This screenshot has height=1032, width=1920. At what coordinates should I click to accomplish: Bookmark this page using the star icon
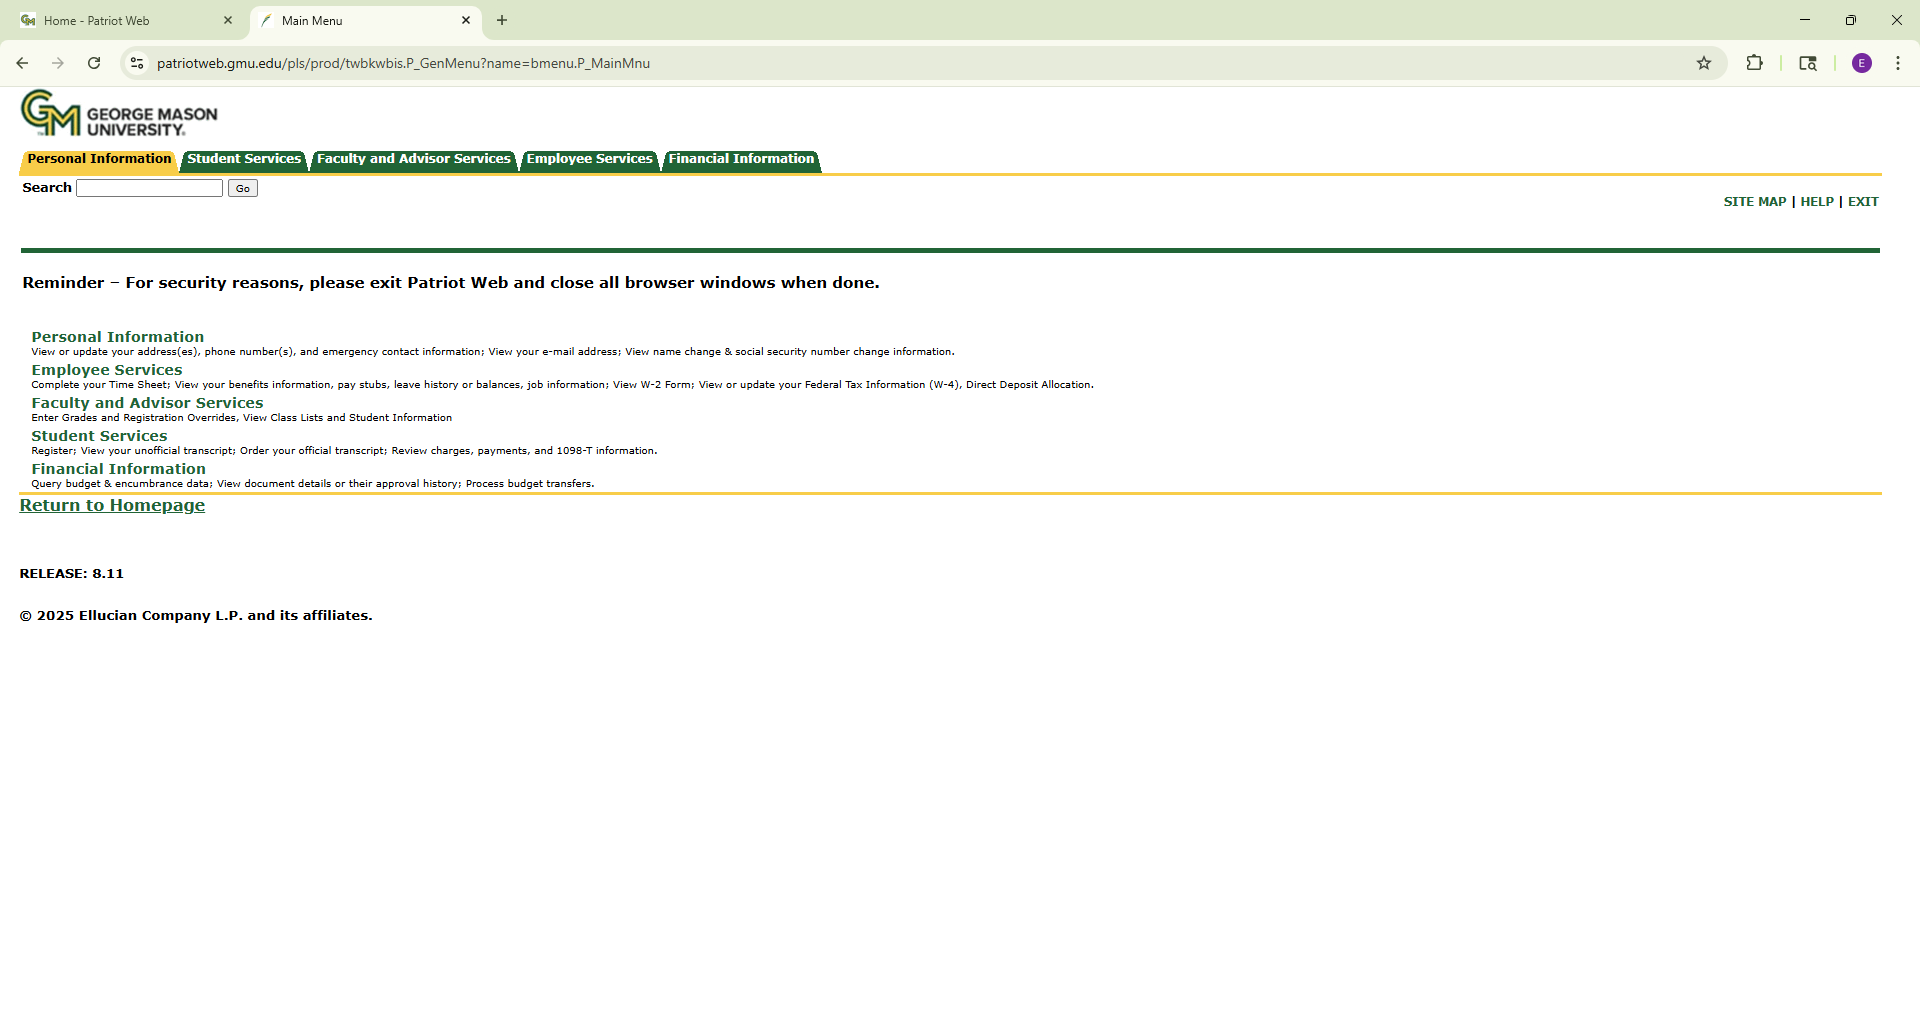1703,62
